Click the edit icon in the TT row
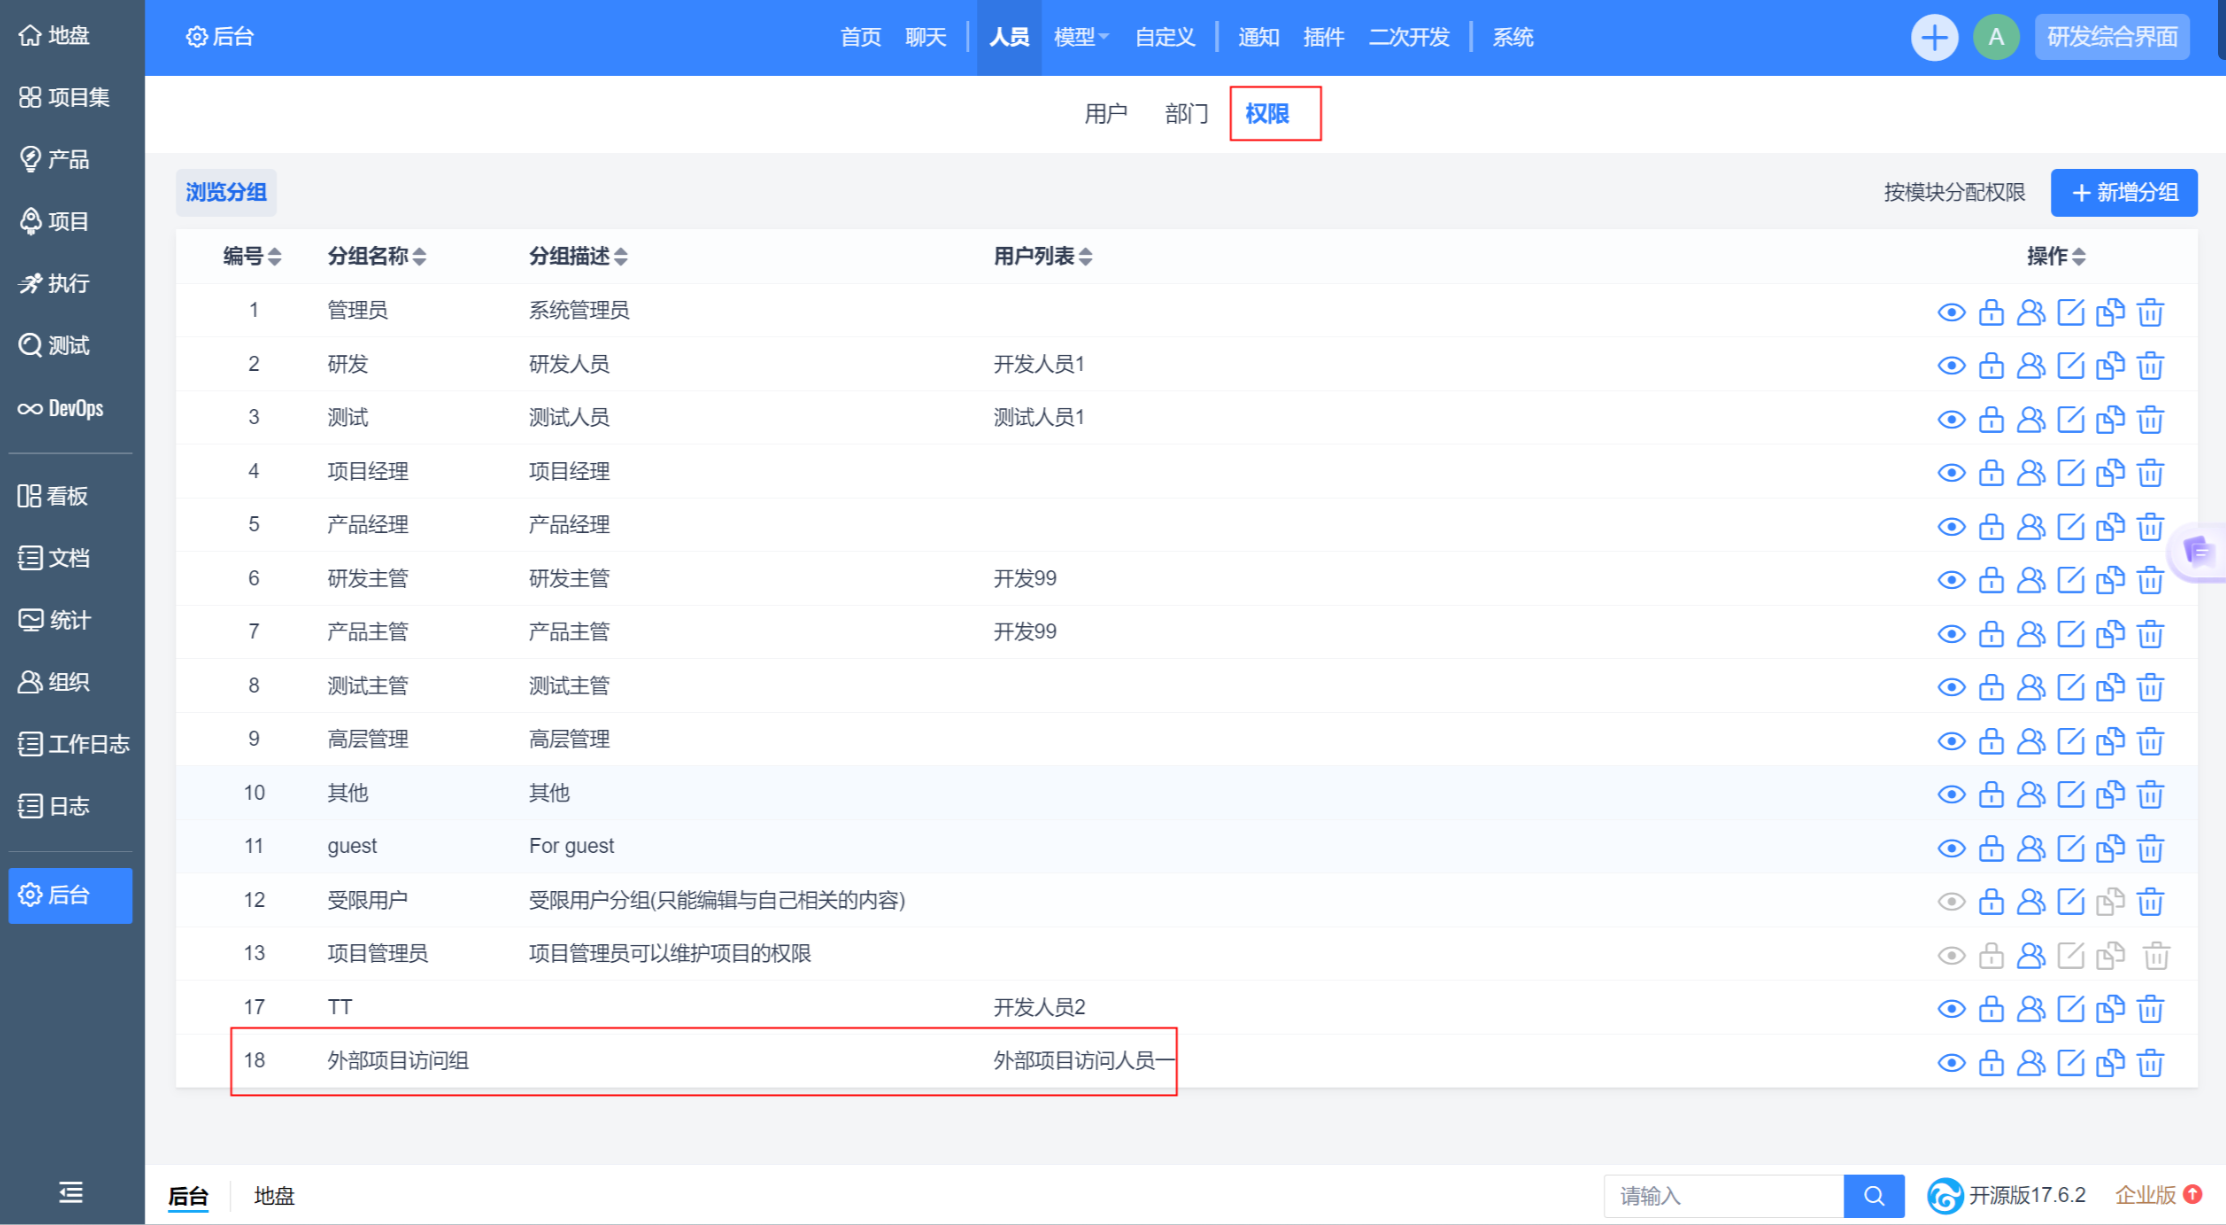2226x1225 pixels. point(2071,1008)
